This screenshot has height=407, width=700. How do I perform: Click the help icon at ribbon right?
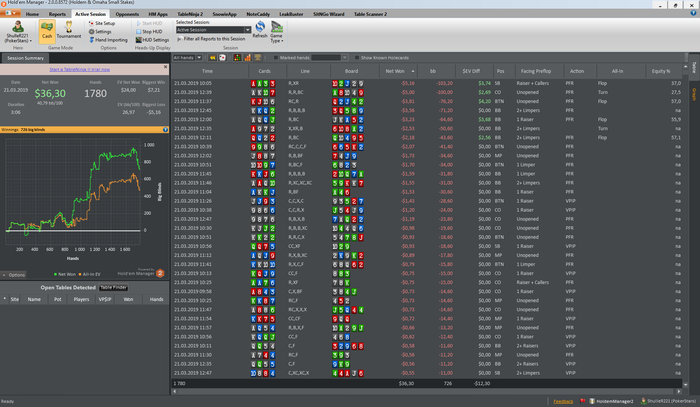tap(693, 13)
